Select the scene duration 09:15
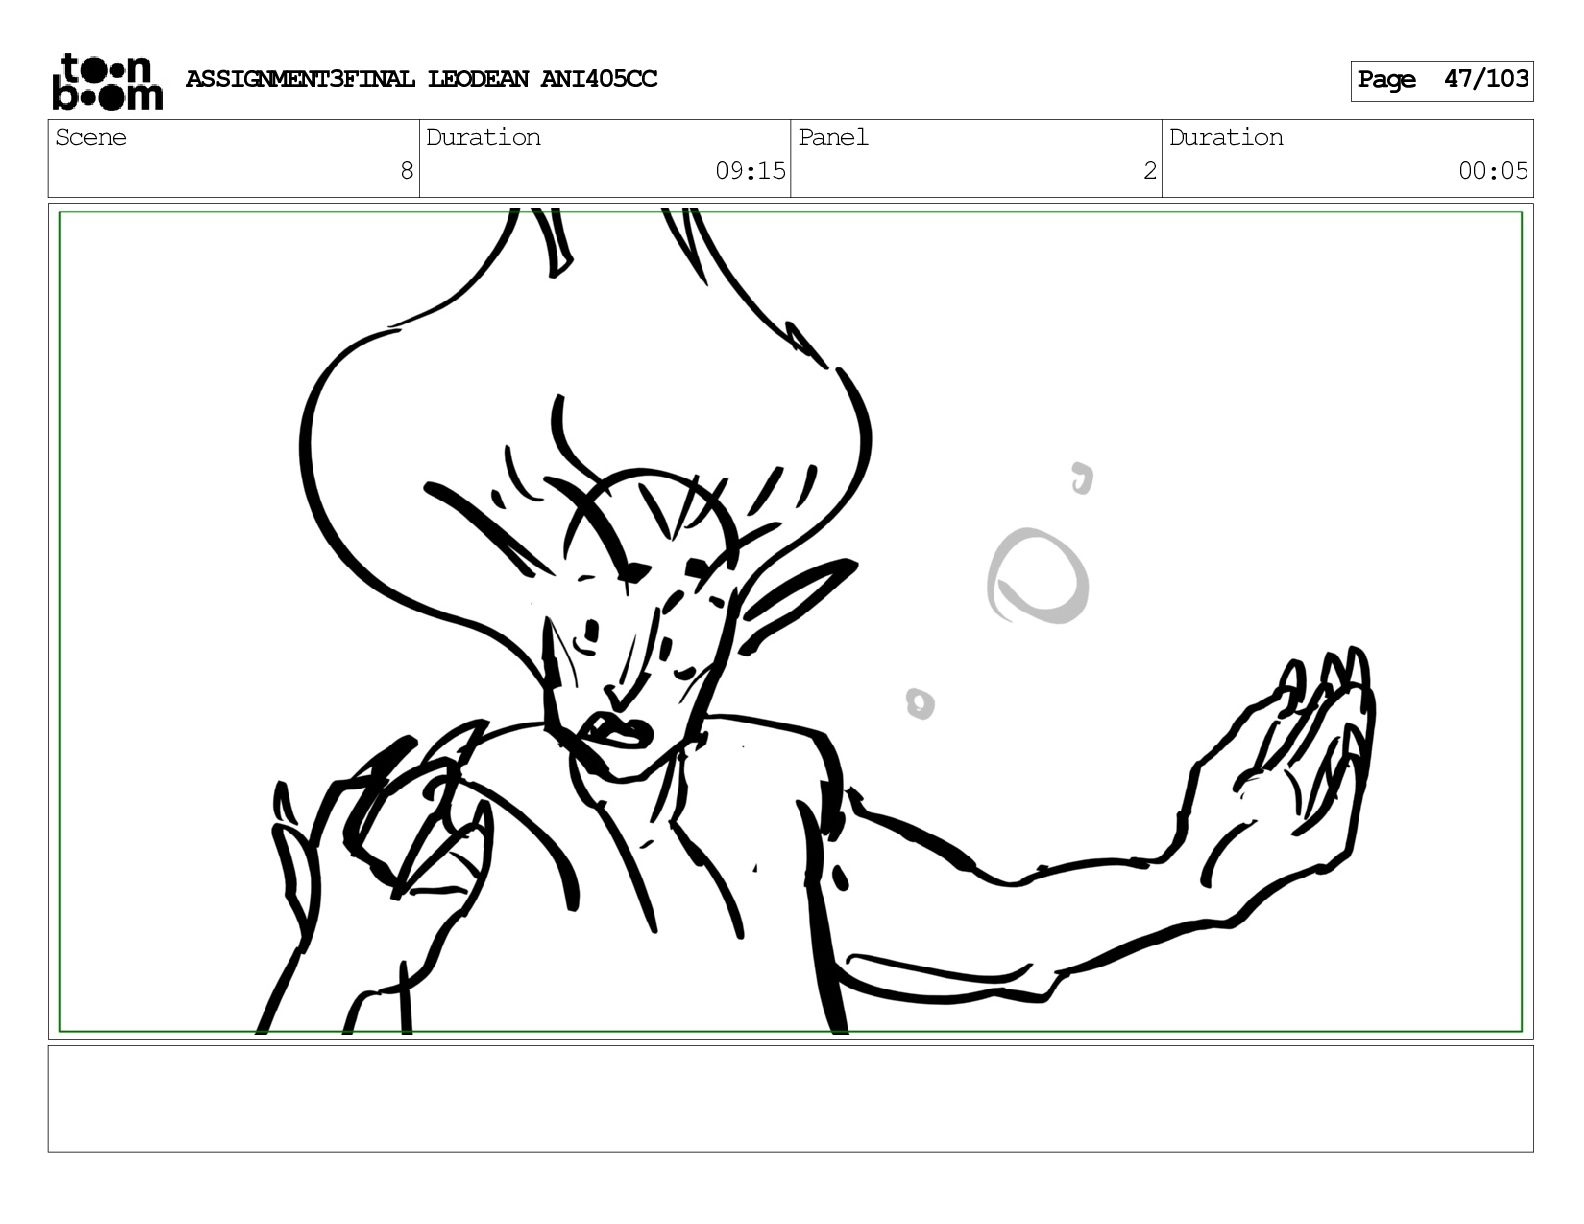The width and height of the screenshot is (1584, 1224). coord(750,171)
